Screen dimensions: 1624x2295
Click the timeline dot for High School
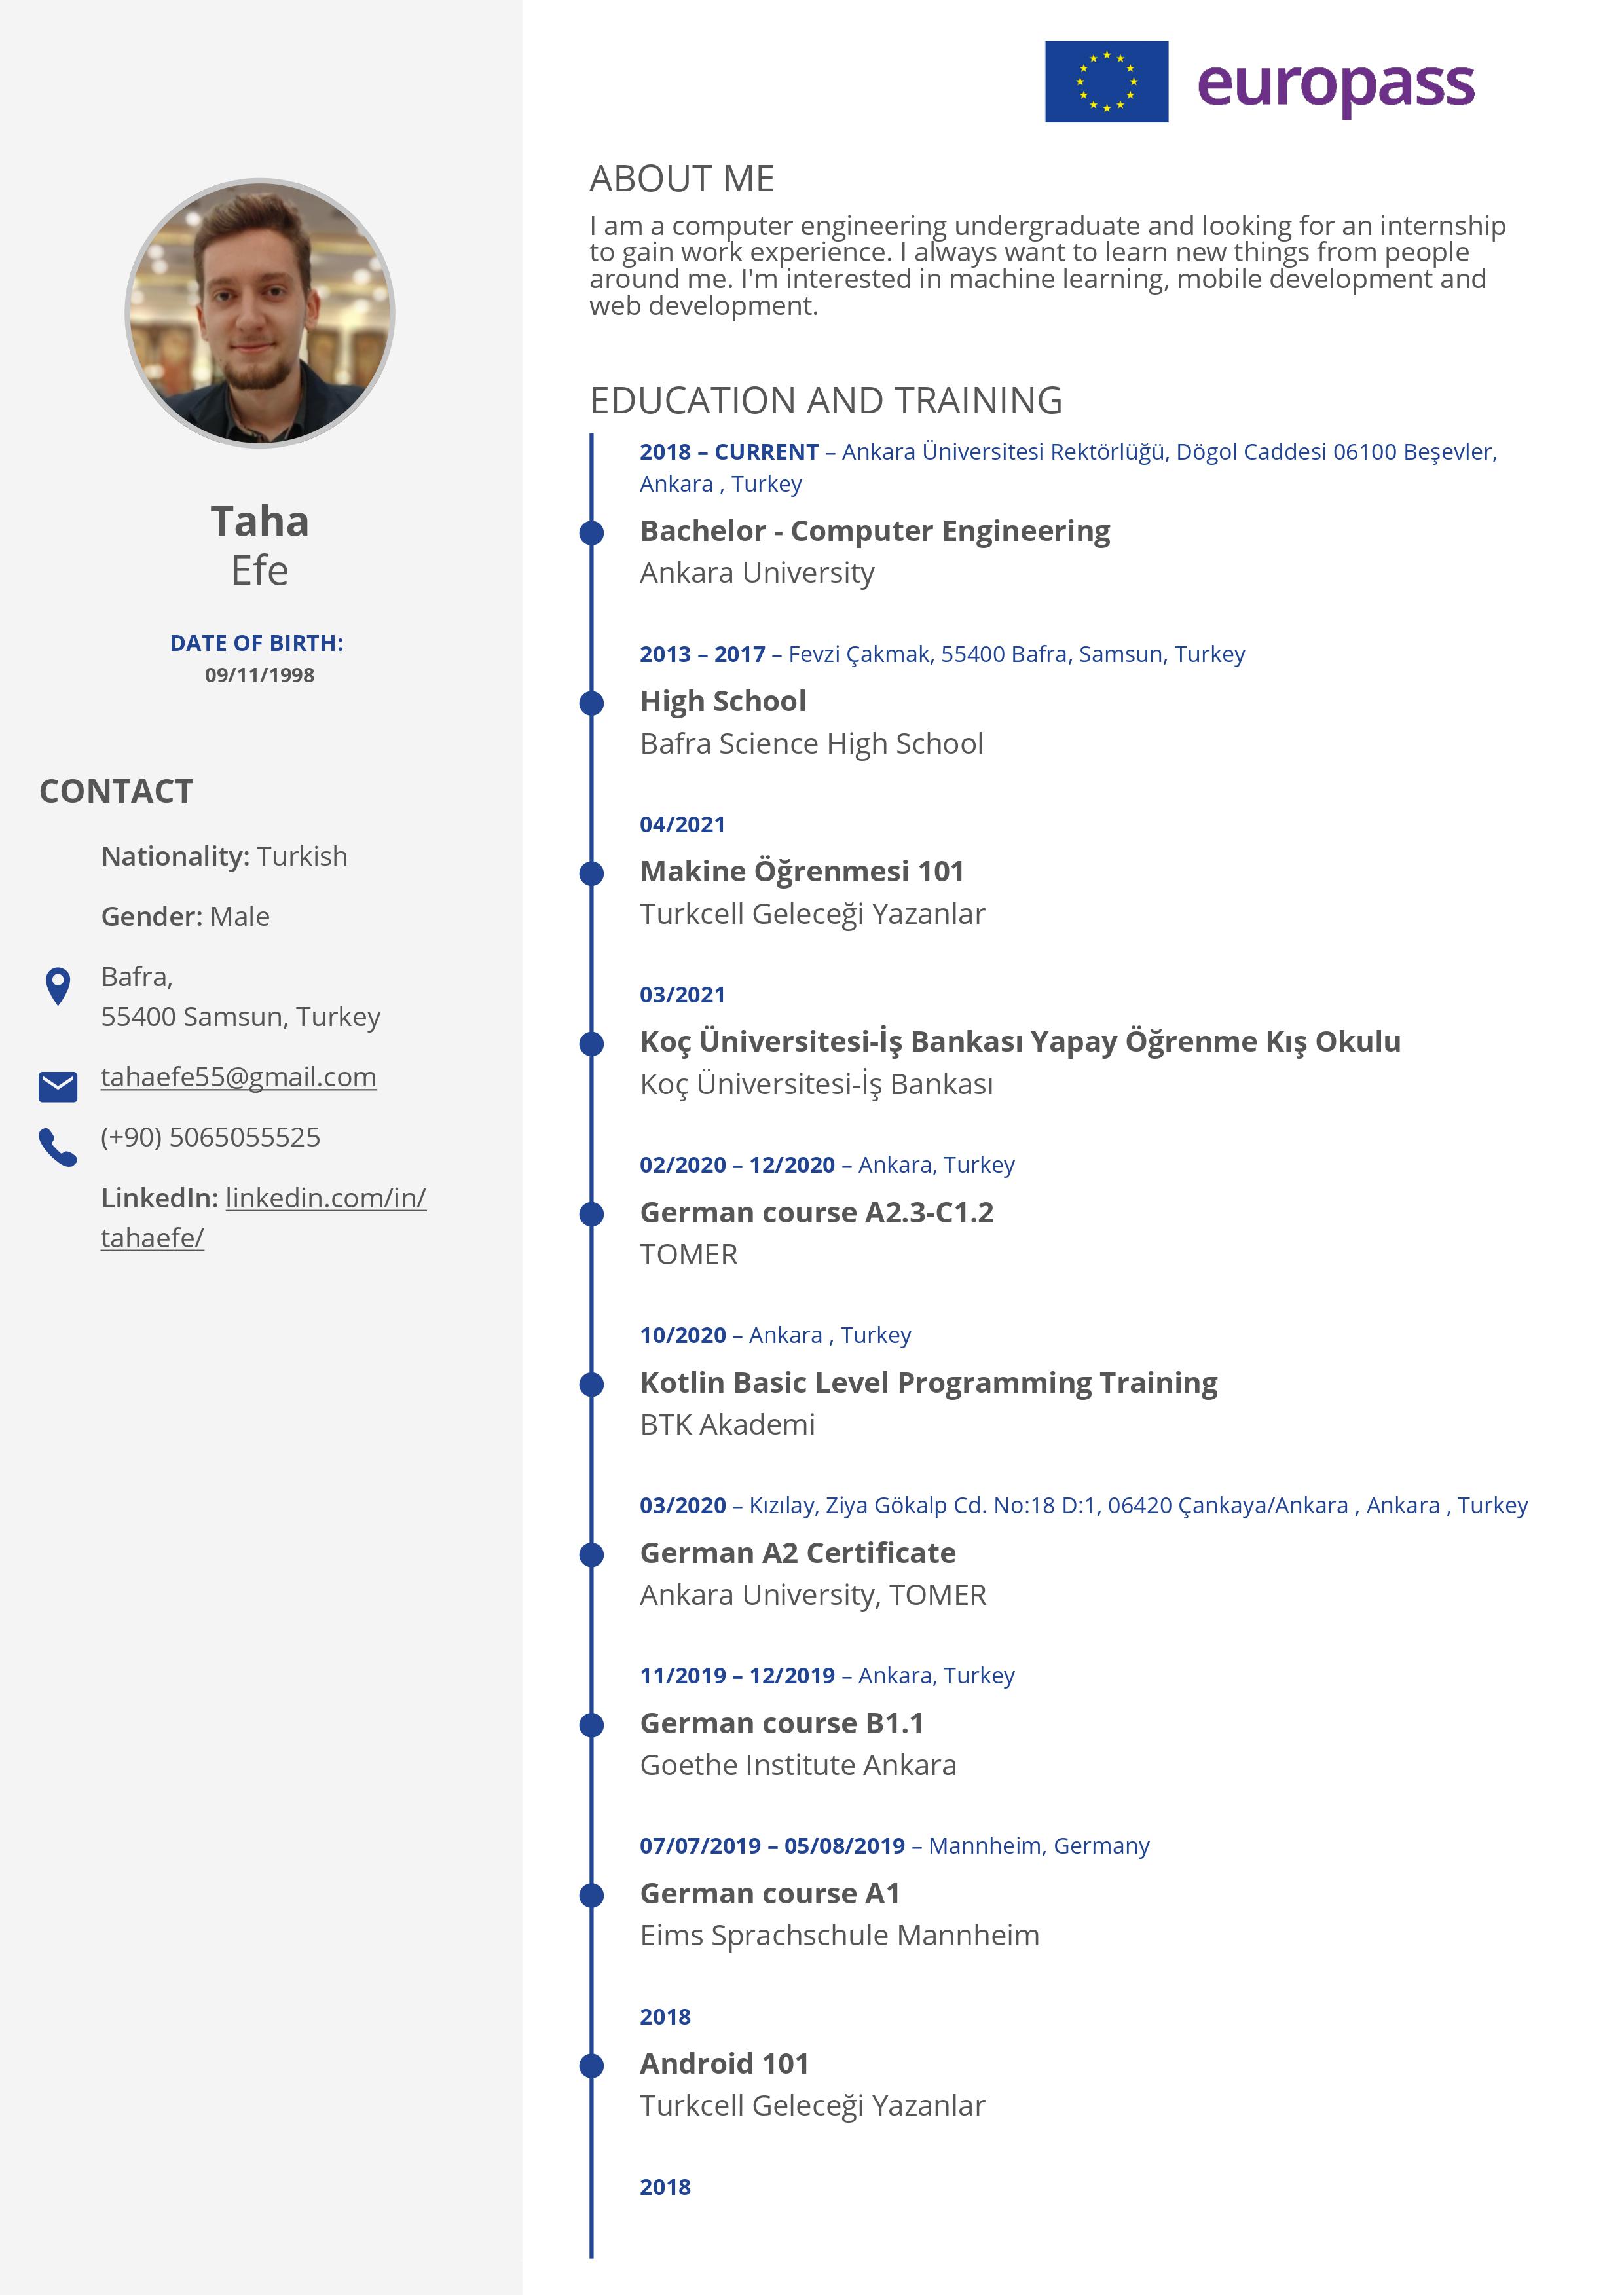click(x=592, y=703)
